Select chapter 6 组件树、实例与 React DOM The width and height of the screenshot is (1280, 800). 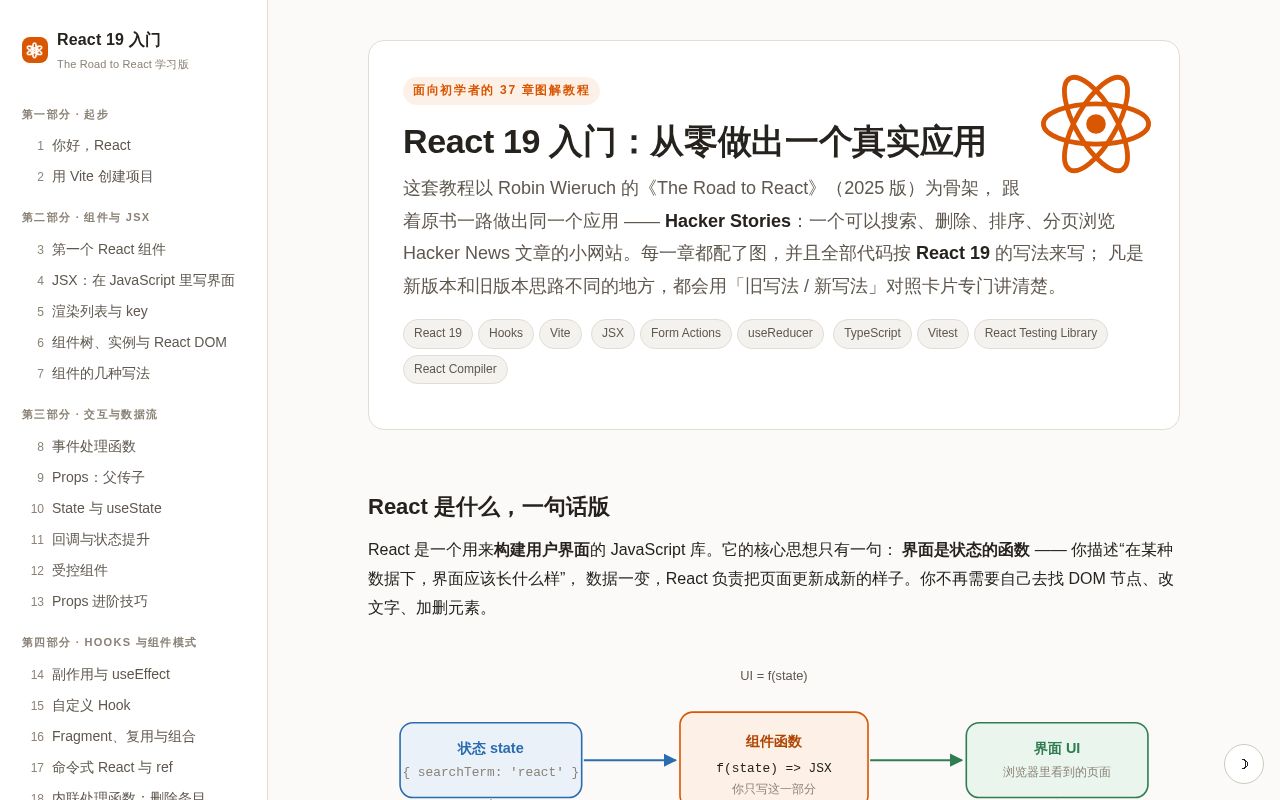point(133,342)
